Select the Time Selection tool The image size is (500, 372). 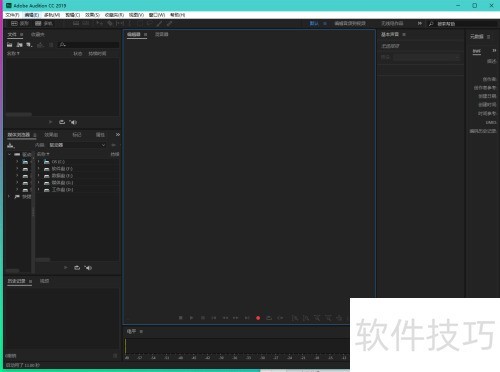(x=130, y=23)
